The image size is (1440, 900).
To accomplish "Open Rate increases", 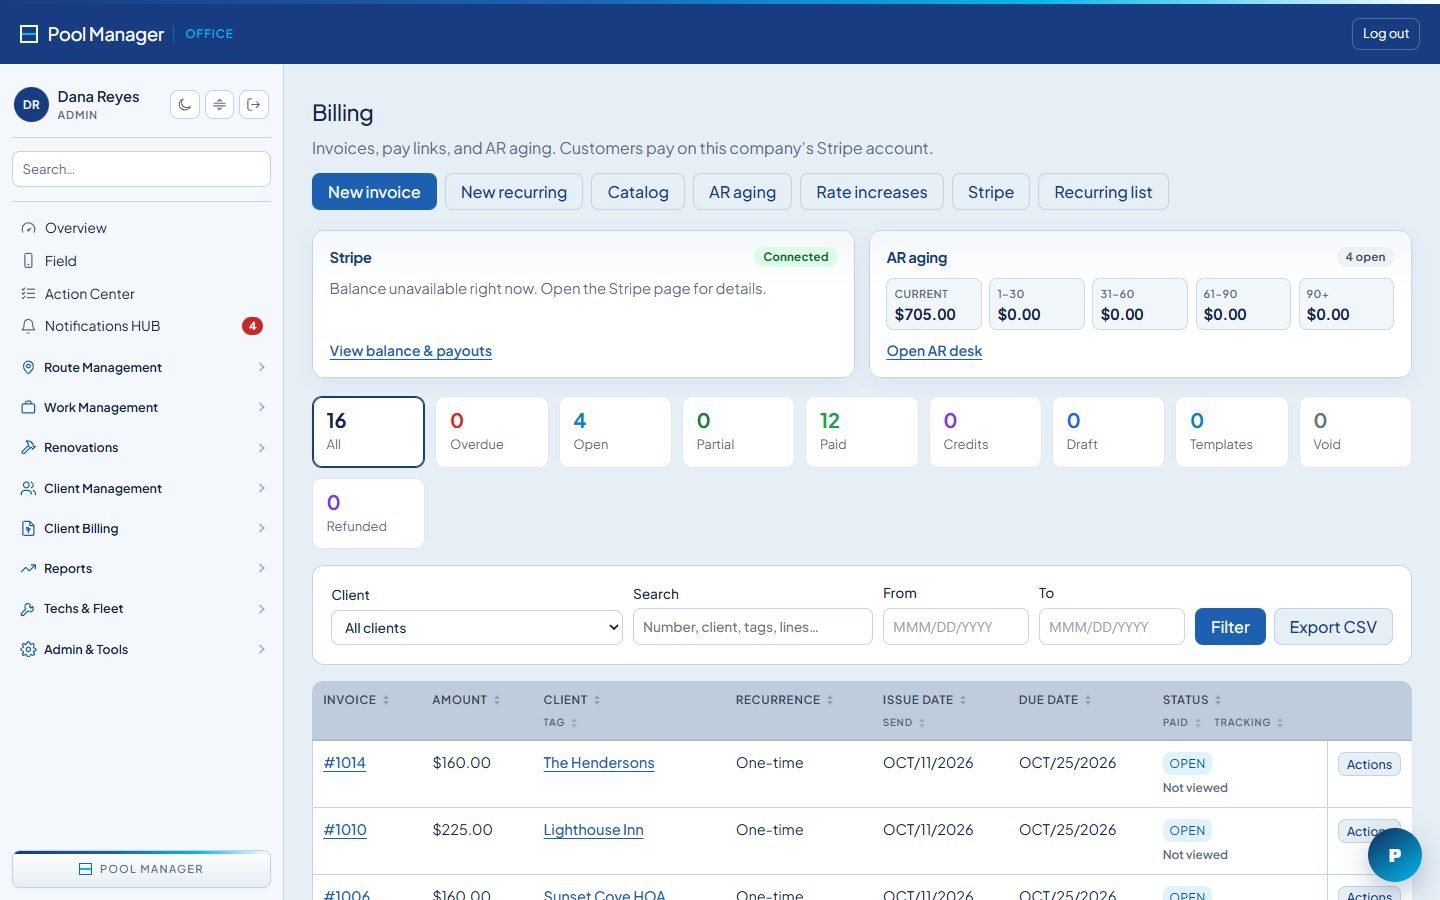I will click(x=872, y=192).
